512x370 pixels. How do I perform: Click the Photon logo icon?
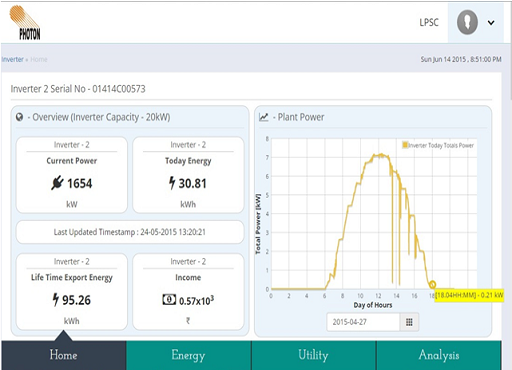pyautogui.click(x=25, y=23)
